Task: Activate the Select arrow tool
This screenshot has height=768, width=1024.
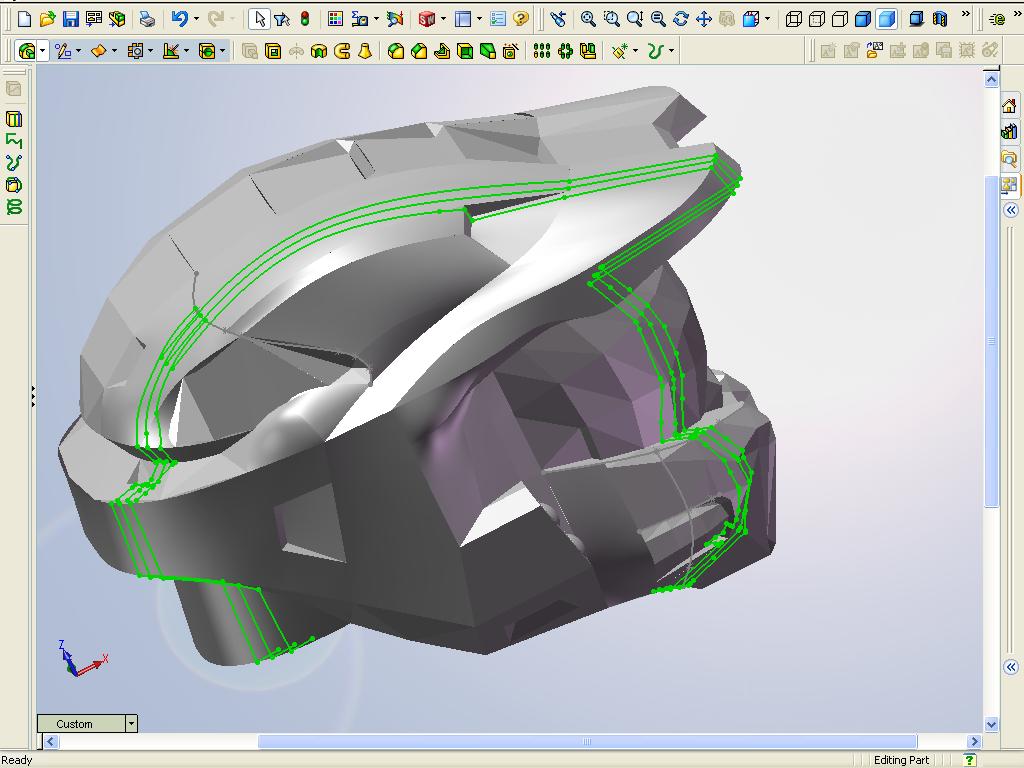Action: 259,19
